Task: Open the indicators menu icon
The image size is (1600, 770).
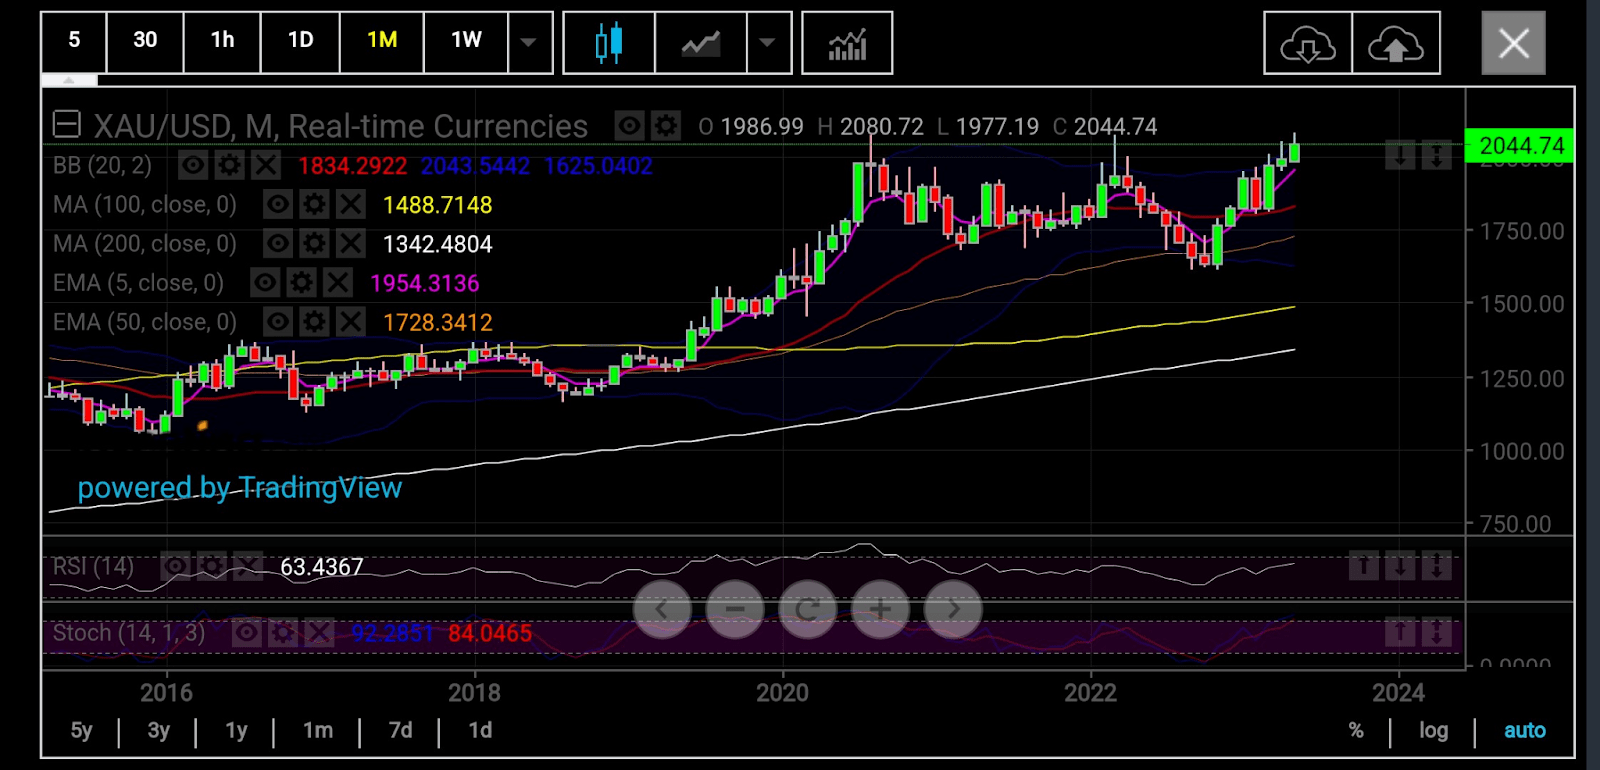Action: pyautogui.click(x=847, y=43)
